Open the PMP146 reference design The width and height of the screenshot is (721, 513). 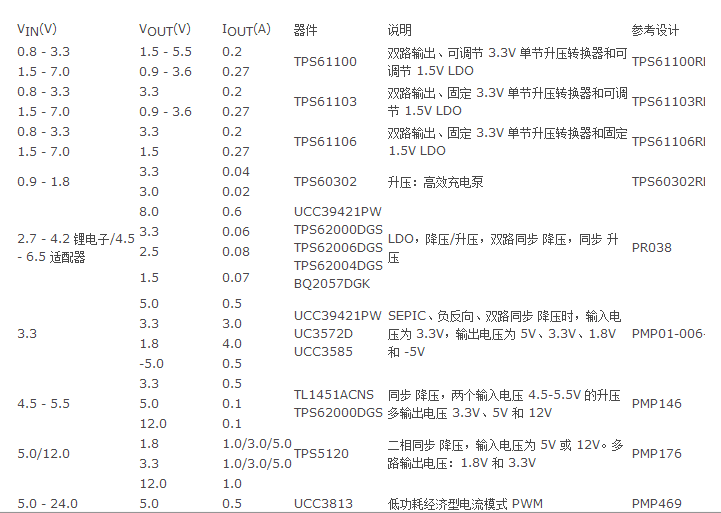coord(657,404)
